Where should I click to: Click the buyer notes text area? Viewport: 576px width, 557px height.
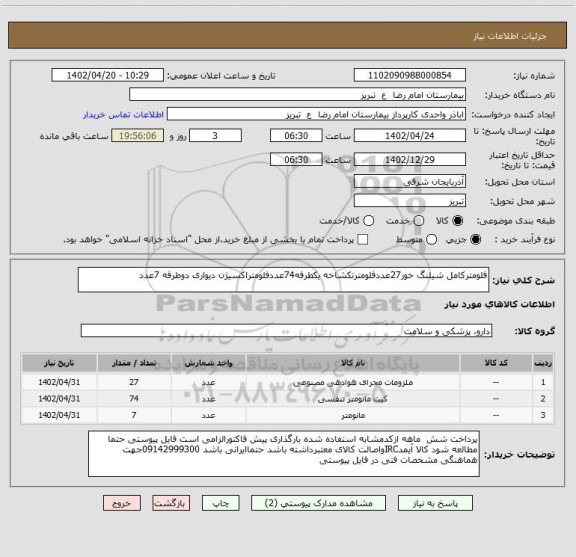(284, 454)
